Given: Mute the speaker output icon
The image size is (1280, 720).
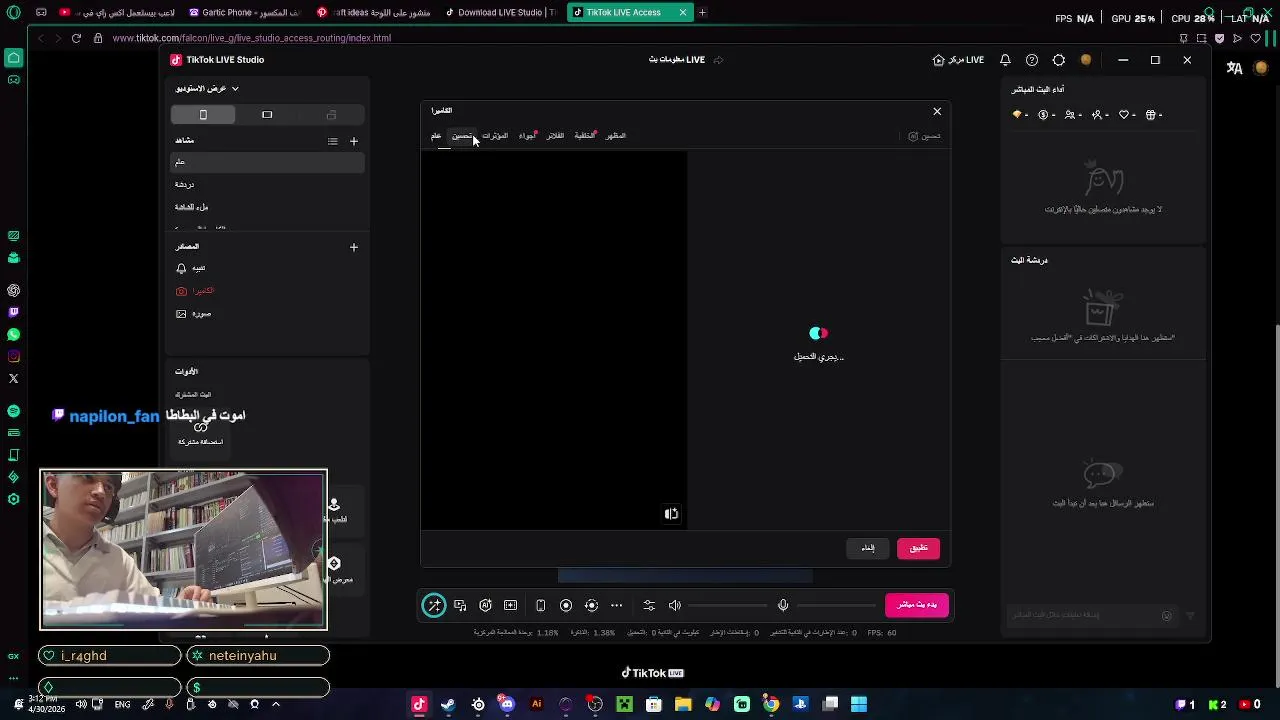Looking at the screenshot, I should tap(675, 605).
